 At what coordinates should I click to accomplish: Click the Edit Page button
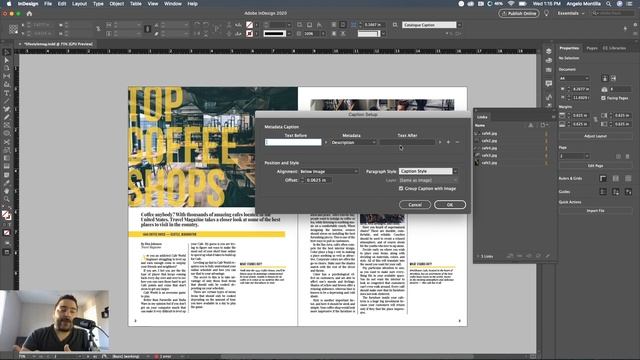pos(595,166)
